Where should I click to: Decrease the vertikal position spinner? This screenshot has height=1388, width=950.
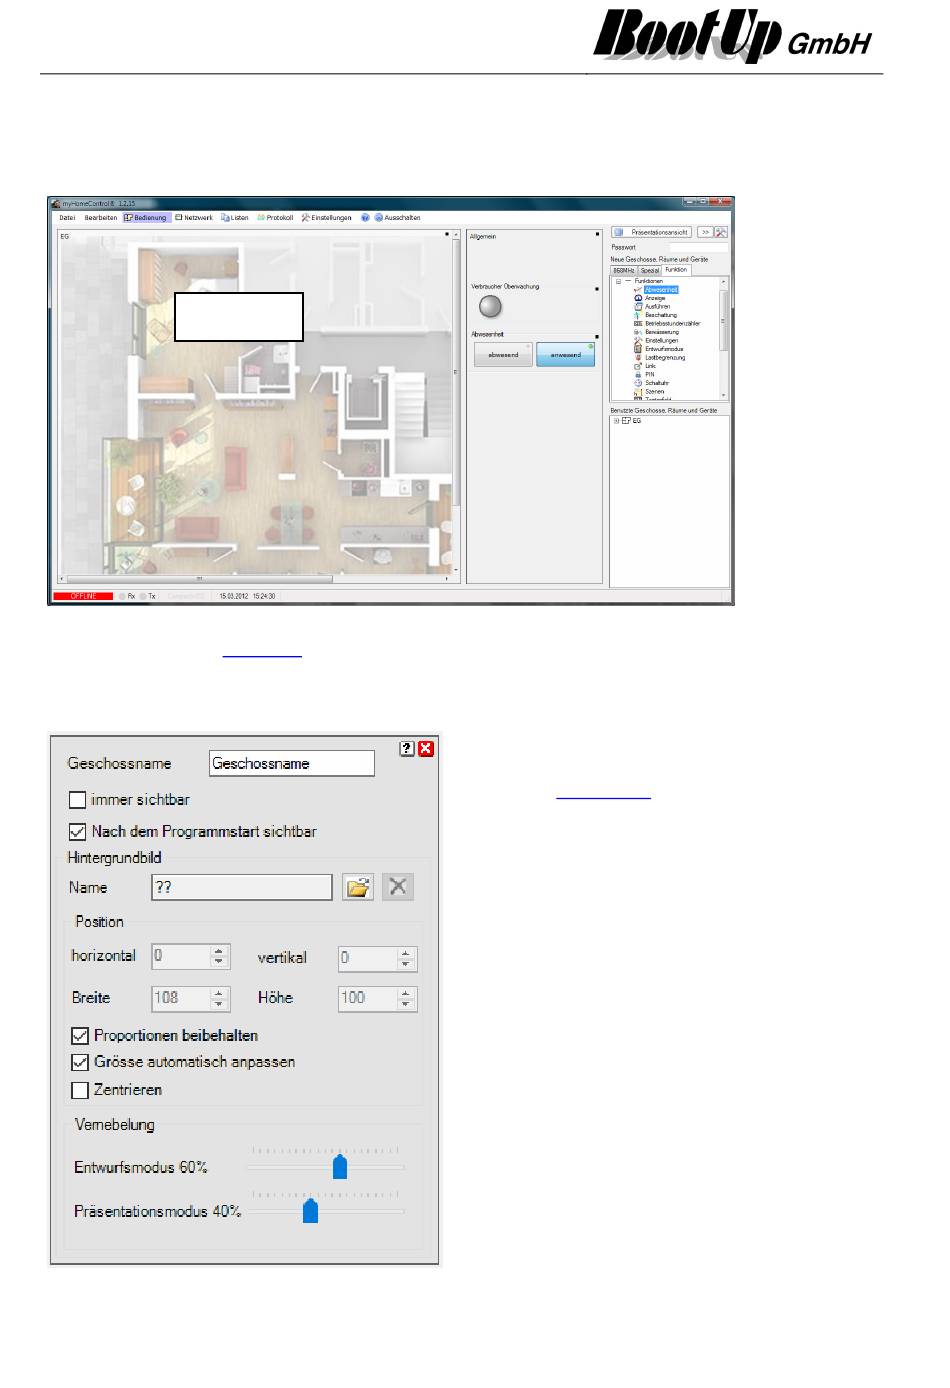pyautogui.click(x=405, y=964)
